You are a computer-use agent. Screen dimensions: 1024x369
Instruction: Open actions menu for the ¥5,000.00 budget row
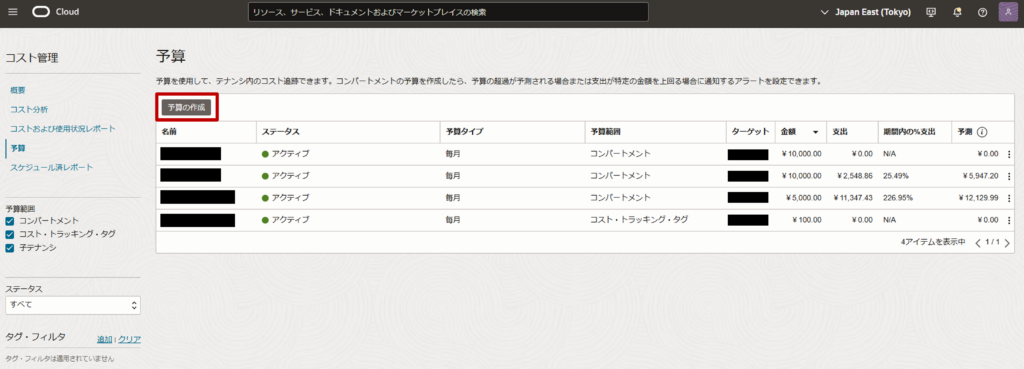[x=1009, y=197]
